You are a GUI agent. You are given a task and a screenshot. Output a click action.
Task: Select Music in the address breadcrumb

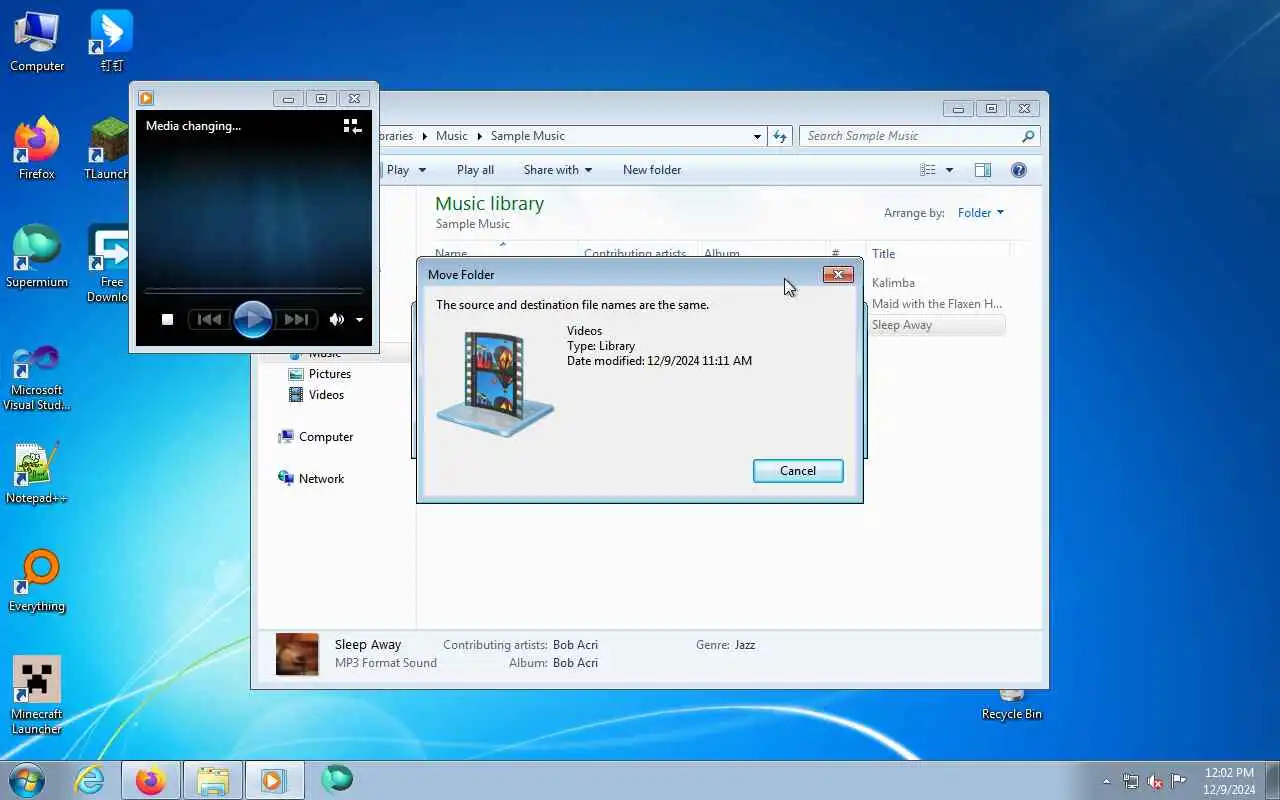[451, 136]
